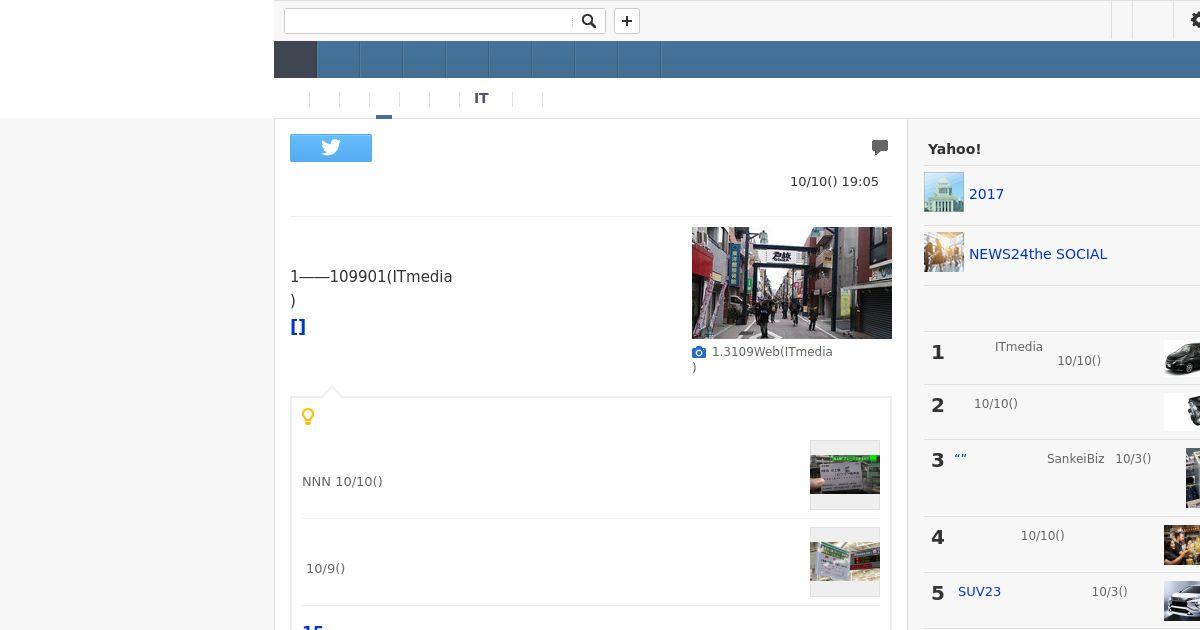Viewport: 1200px width, 630px height.
Task: Click the 10/10() 19:05 timestamp
Action: pos(834,182)
